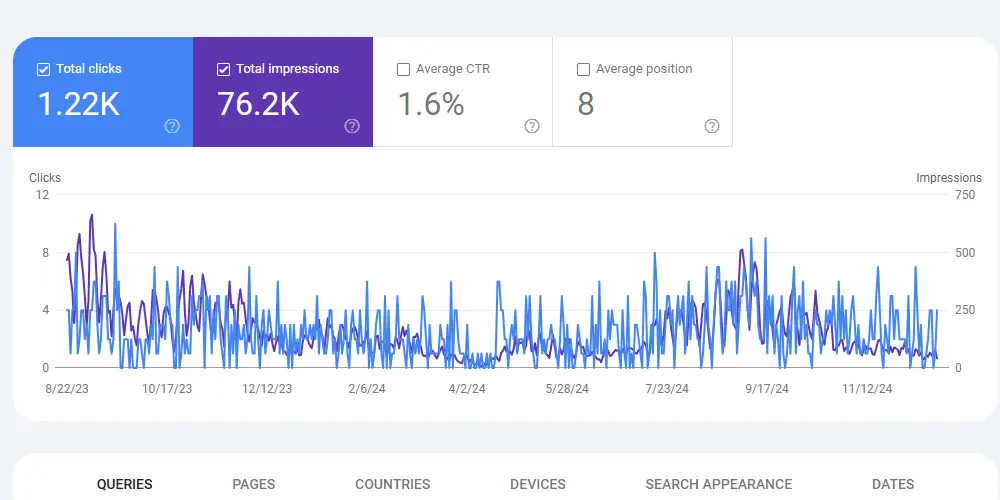Click the 1.6% average CTR value

(x=431, y=104)
